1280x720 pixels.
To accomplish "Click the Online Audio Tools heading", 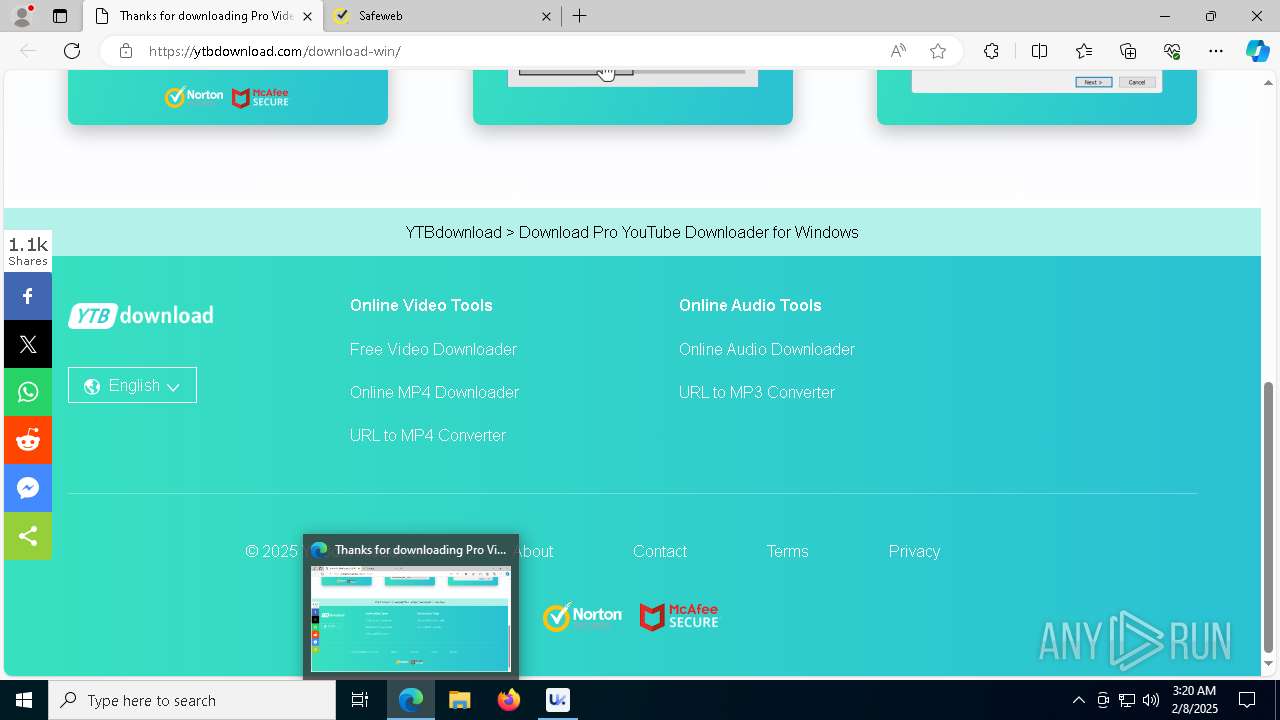I will 750,305.
